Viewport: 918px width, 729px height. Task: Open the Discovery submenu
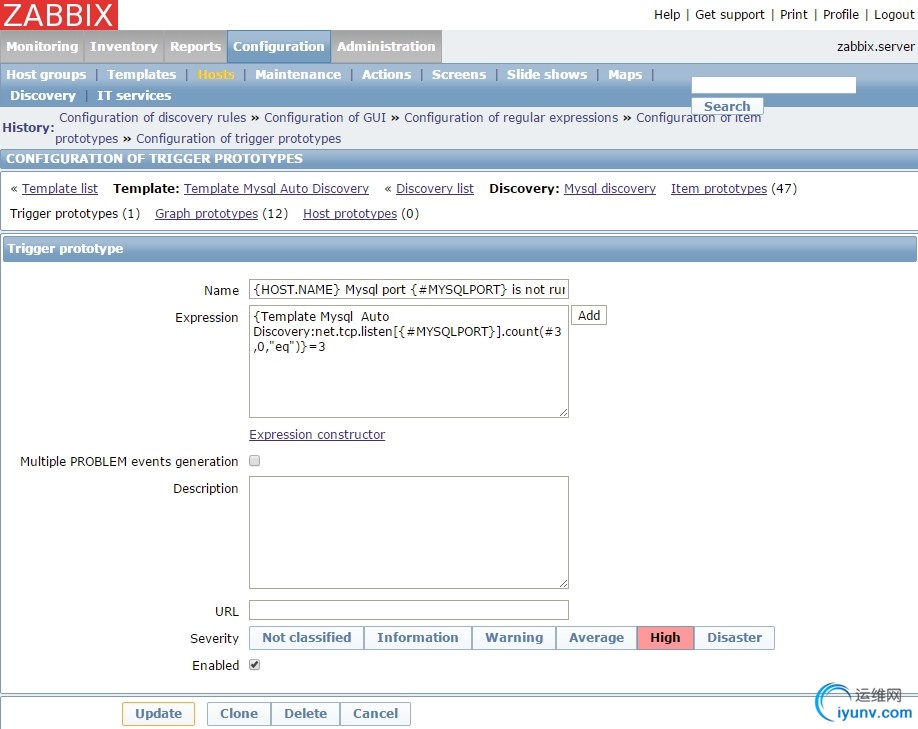(43, 95)
